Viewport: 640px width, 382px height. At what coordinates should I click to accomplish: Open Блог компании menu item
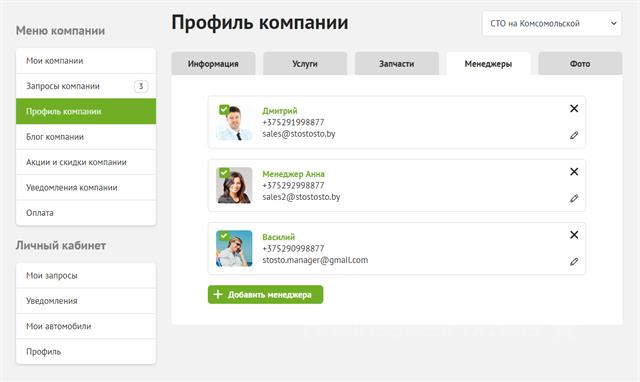point(86,137)
